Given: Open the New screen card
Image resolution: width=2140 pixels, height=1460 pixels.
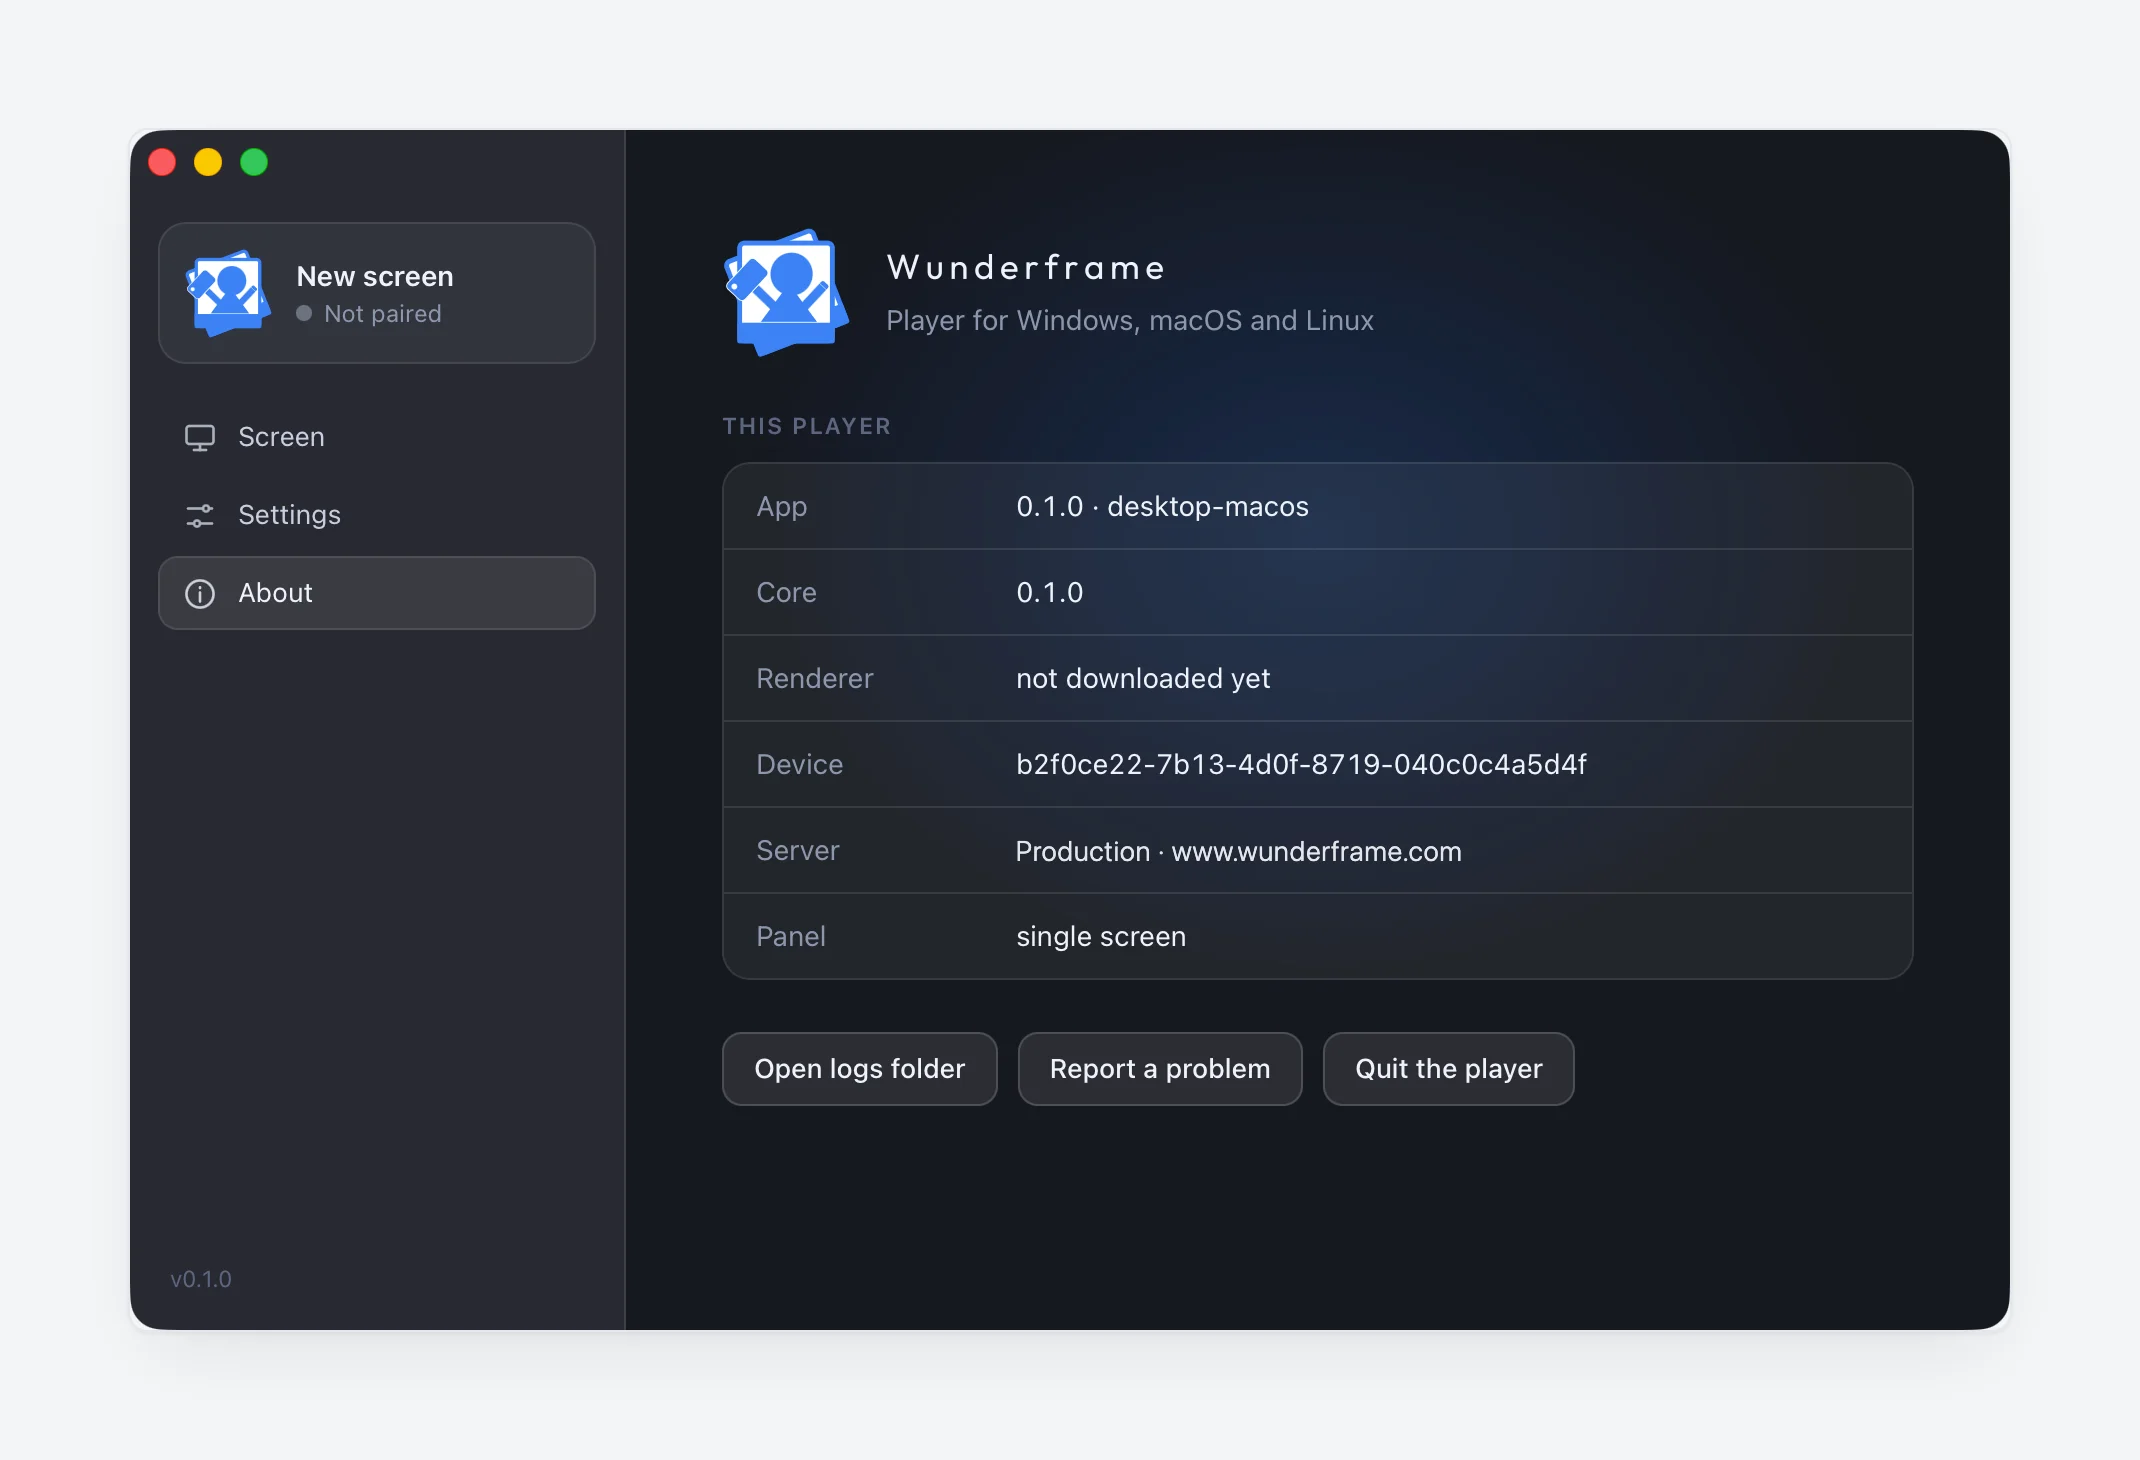Looking at the screenshot, I should point(377,293).
